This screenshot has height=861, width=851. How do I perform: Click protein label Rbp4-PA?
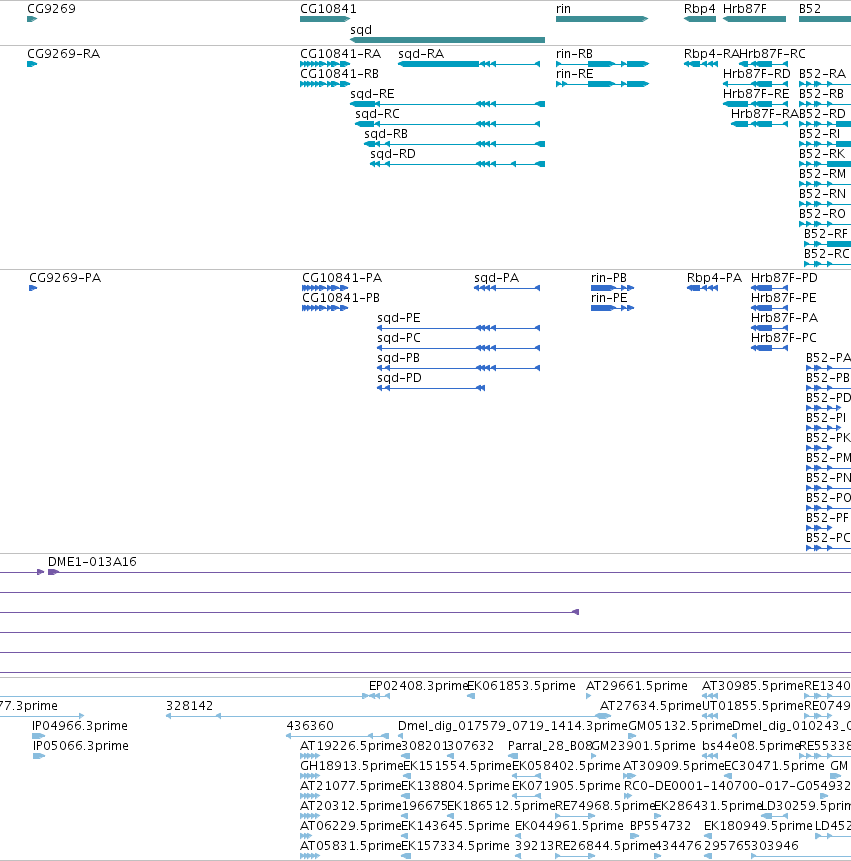714,278
